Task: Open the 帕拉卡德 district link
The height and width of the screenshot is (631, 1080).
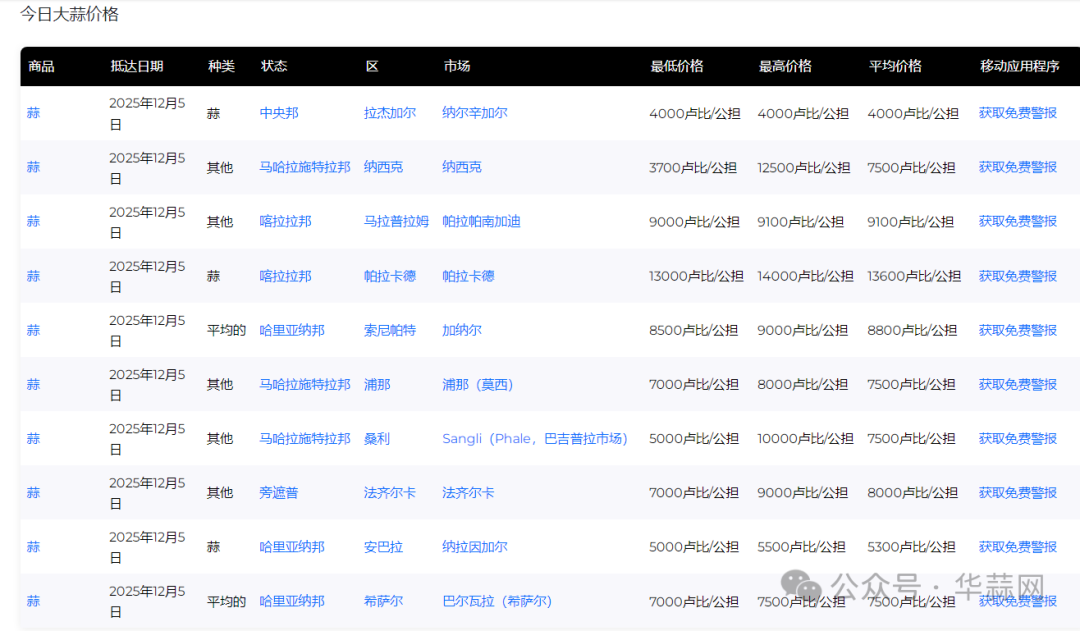Action: click(x=390, y=276)
